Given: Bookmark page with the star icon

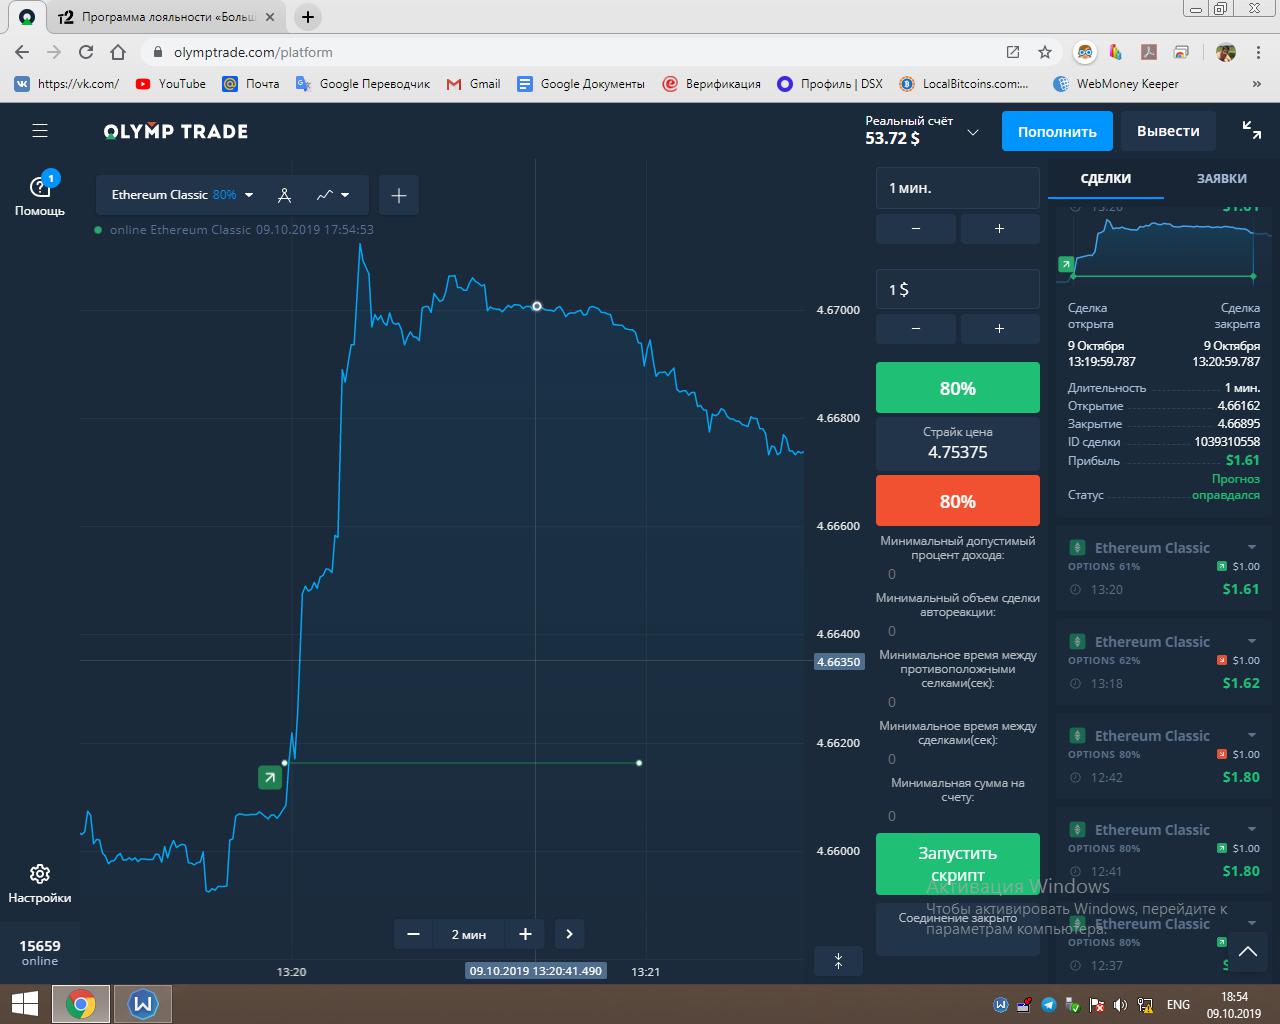Looking at the screenshot, I should pos(1045,52).
